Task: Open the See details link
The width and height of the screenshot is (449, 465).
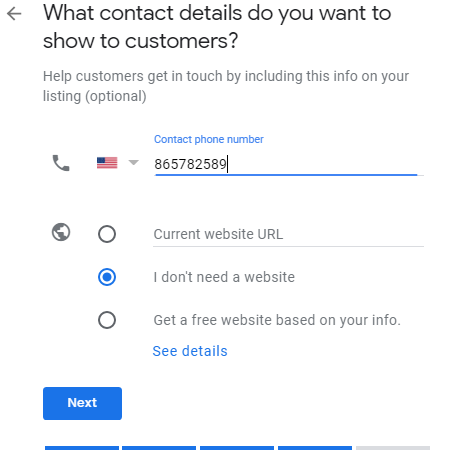Action: 190,351
